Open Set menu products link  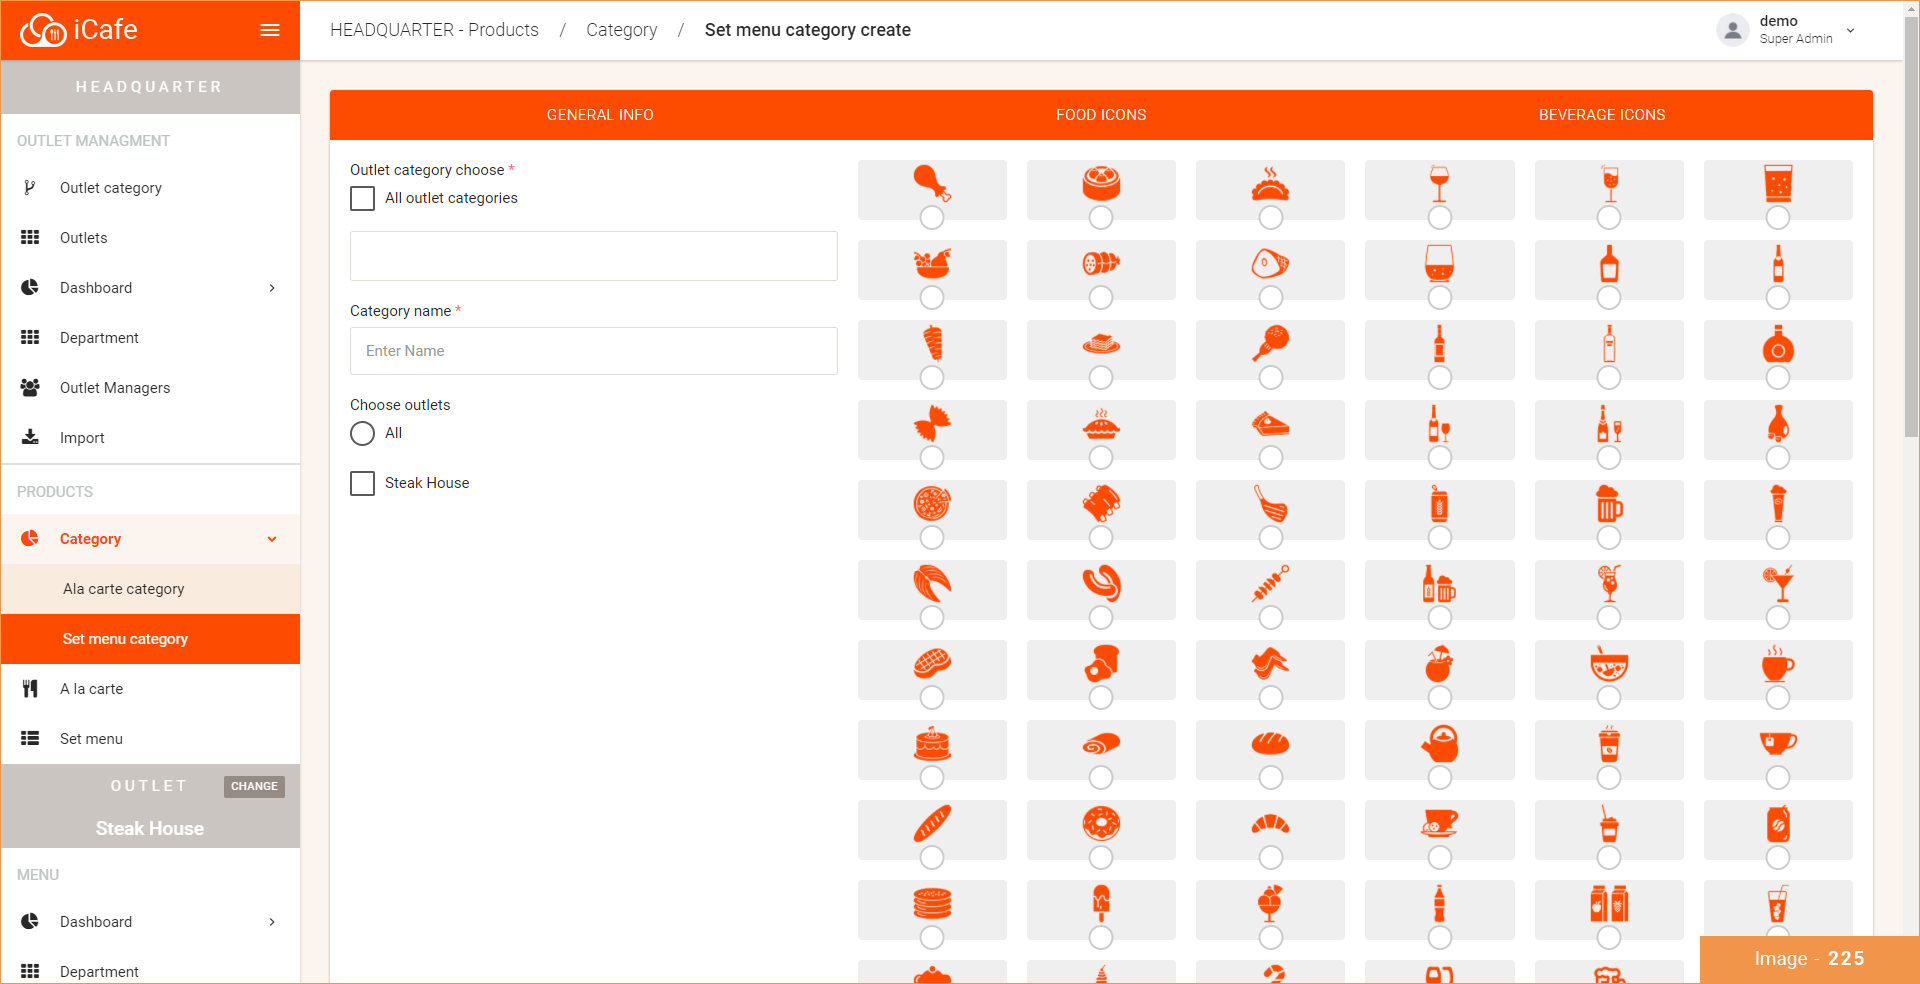(150, 739)
